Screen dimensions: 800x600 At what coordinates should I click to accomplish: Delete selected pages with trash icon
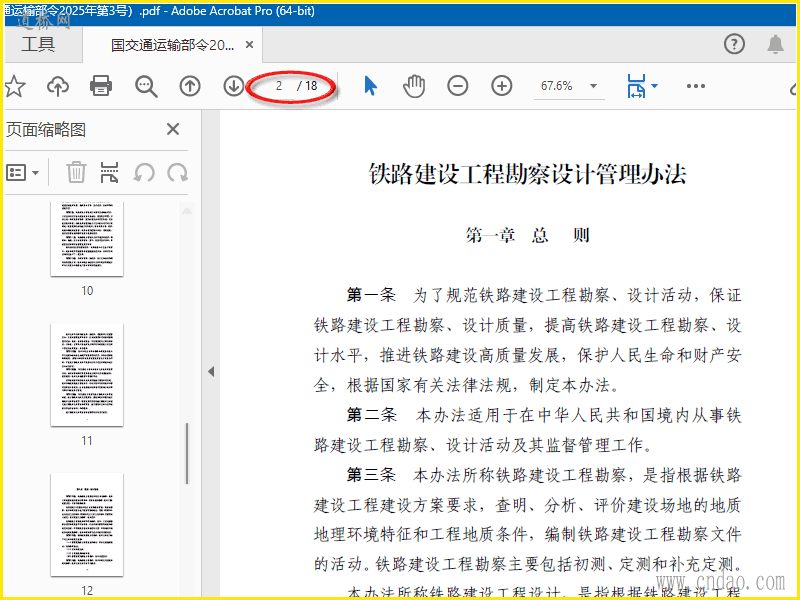tap(76, 172)
